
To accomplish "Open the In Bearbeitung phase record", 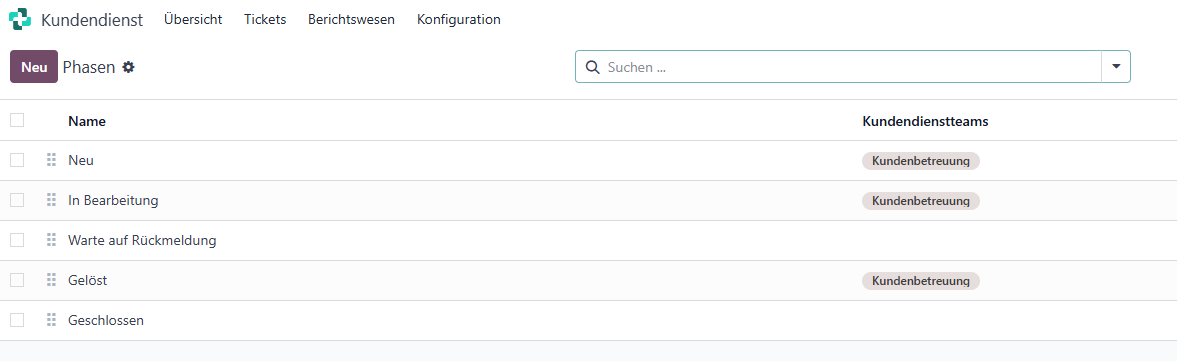I will [113, 200].
